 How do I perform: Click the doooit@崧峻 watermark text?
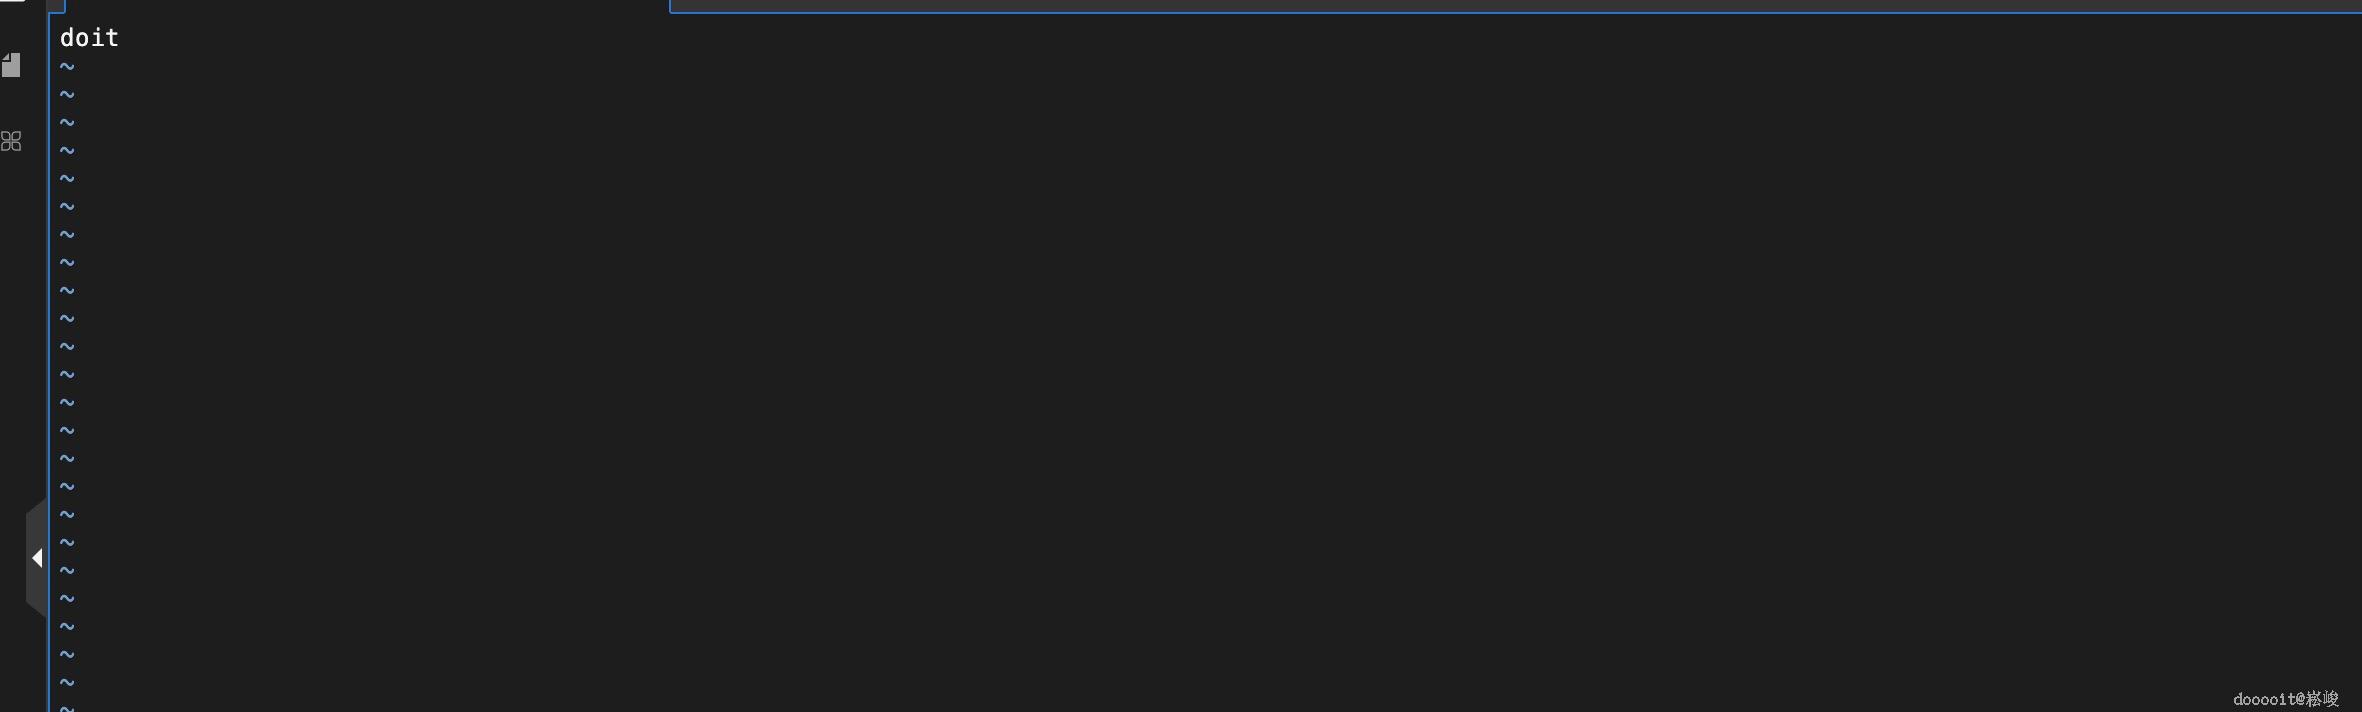pyautogui.click(x=2286, y=699)
